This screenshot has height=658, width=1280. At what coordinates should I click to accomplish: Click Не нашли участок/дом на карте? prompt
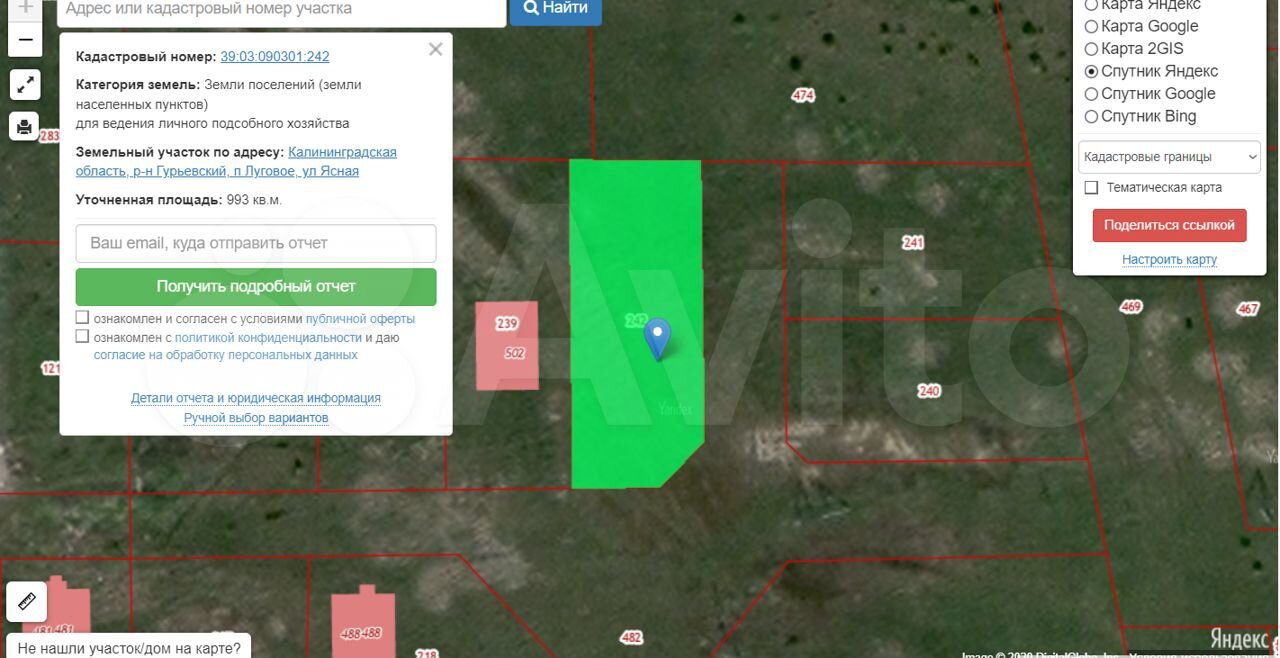click(x=129, y=647)
